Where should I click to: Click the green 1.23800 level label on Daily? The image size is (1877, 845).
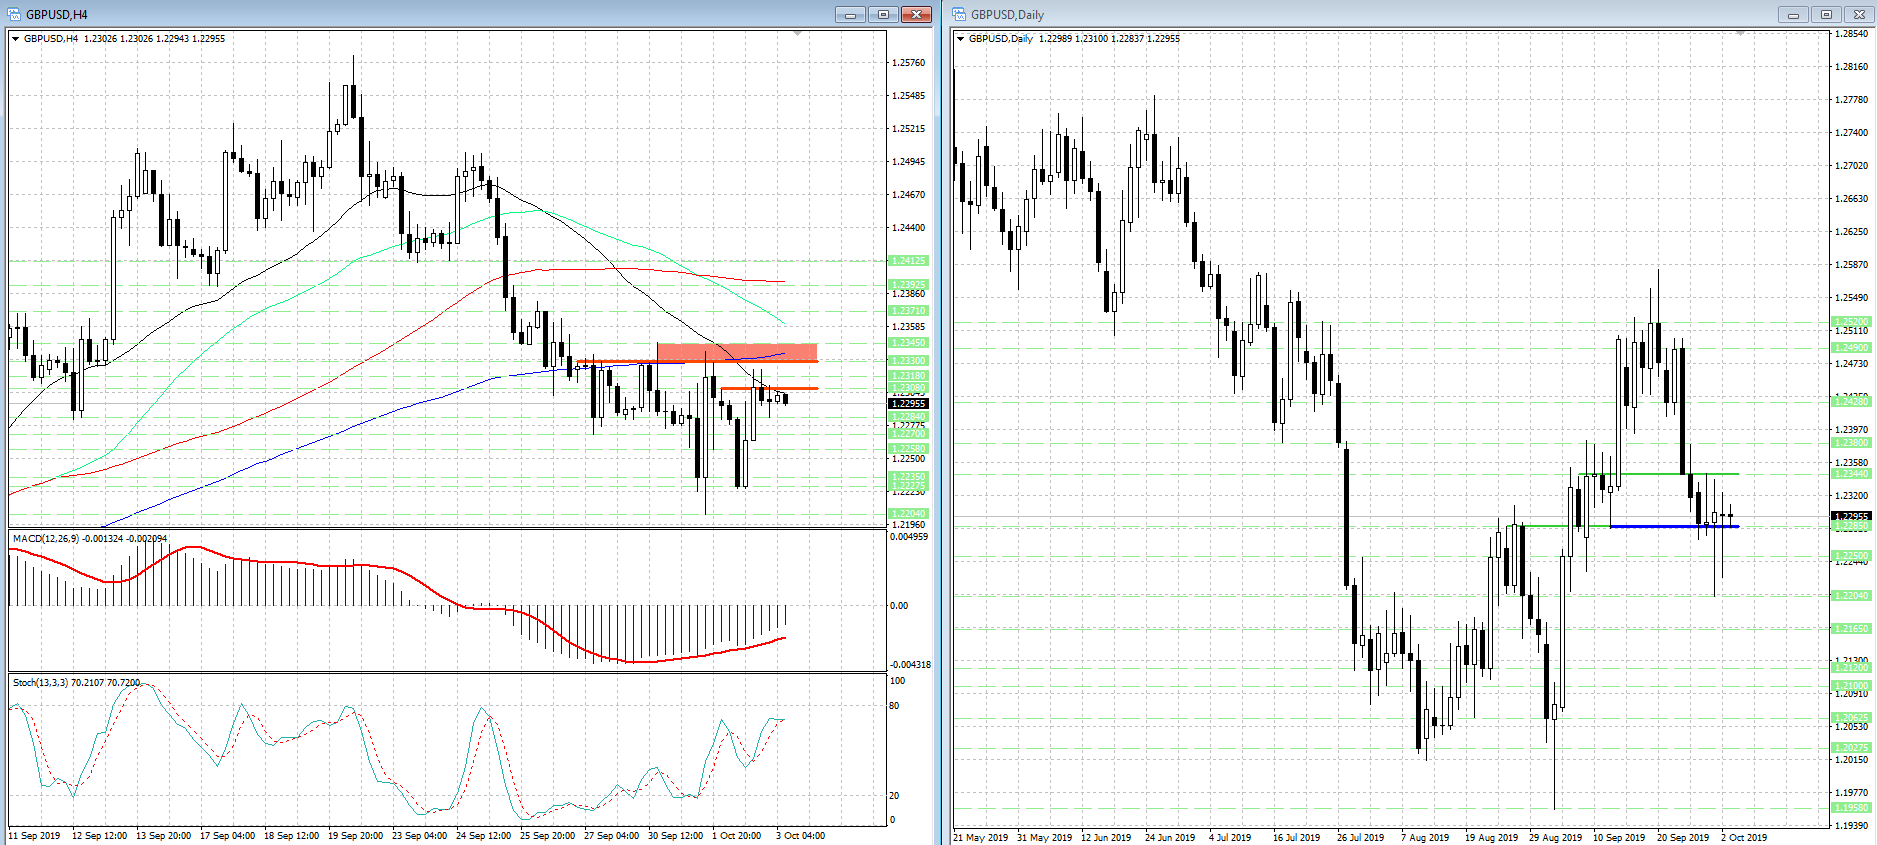pos(1851,443)
